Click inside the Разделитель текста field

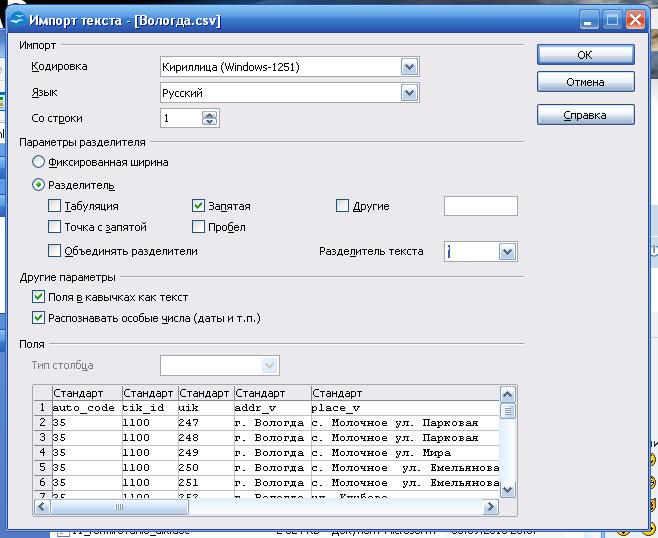click(472, 252)
